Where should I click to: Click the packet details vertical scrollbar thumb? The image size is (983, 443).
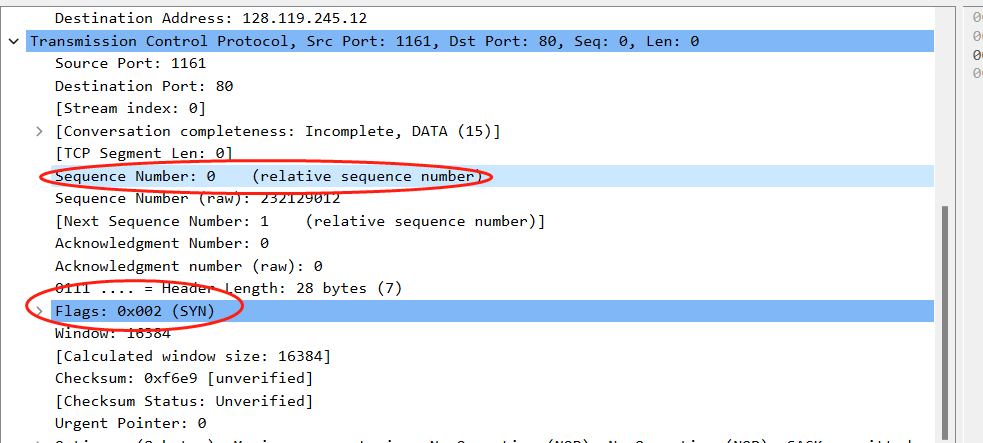pyautogui.click(x=944, y=320)
